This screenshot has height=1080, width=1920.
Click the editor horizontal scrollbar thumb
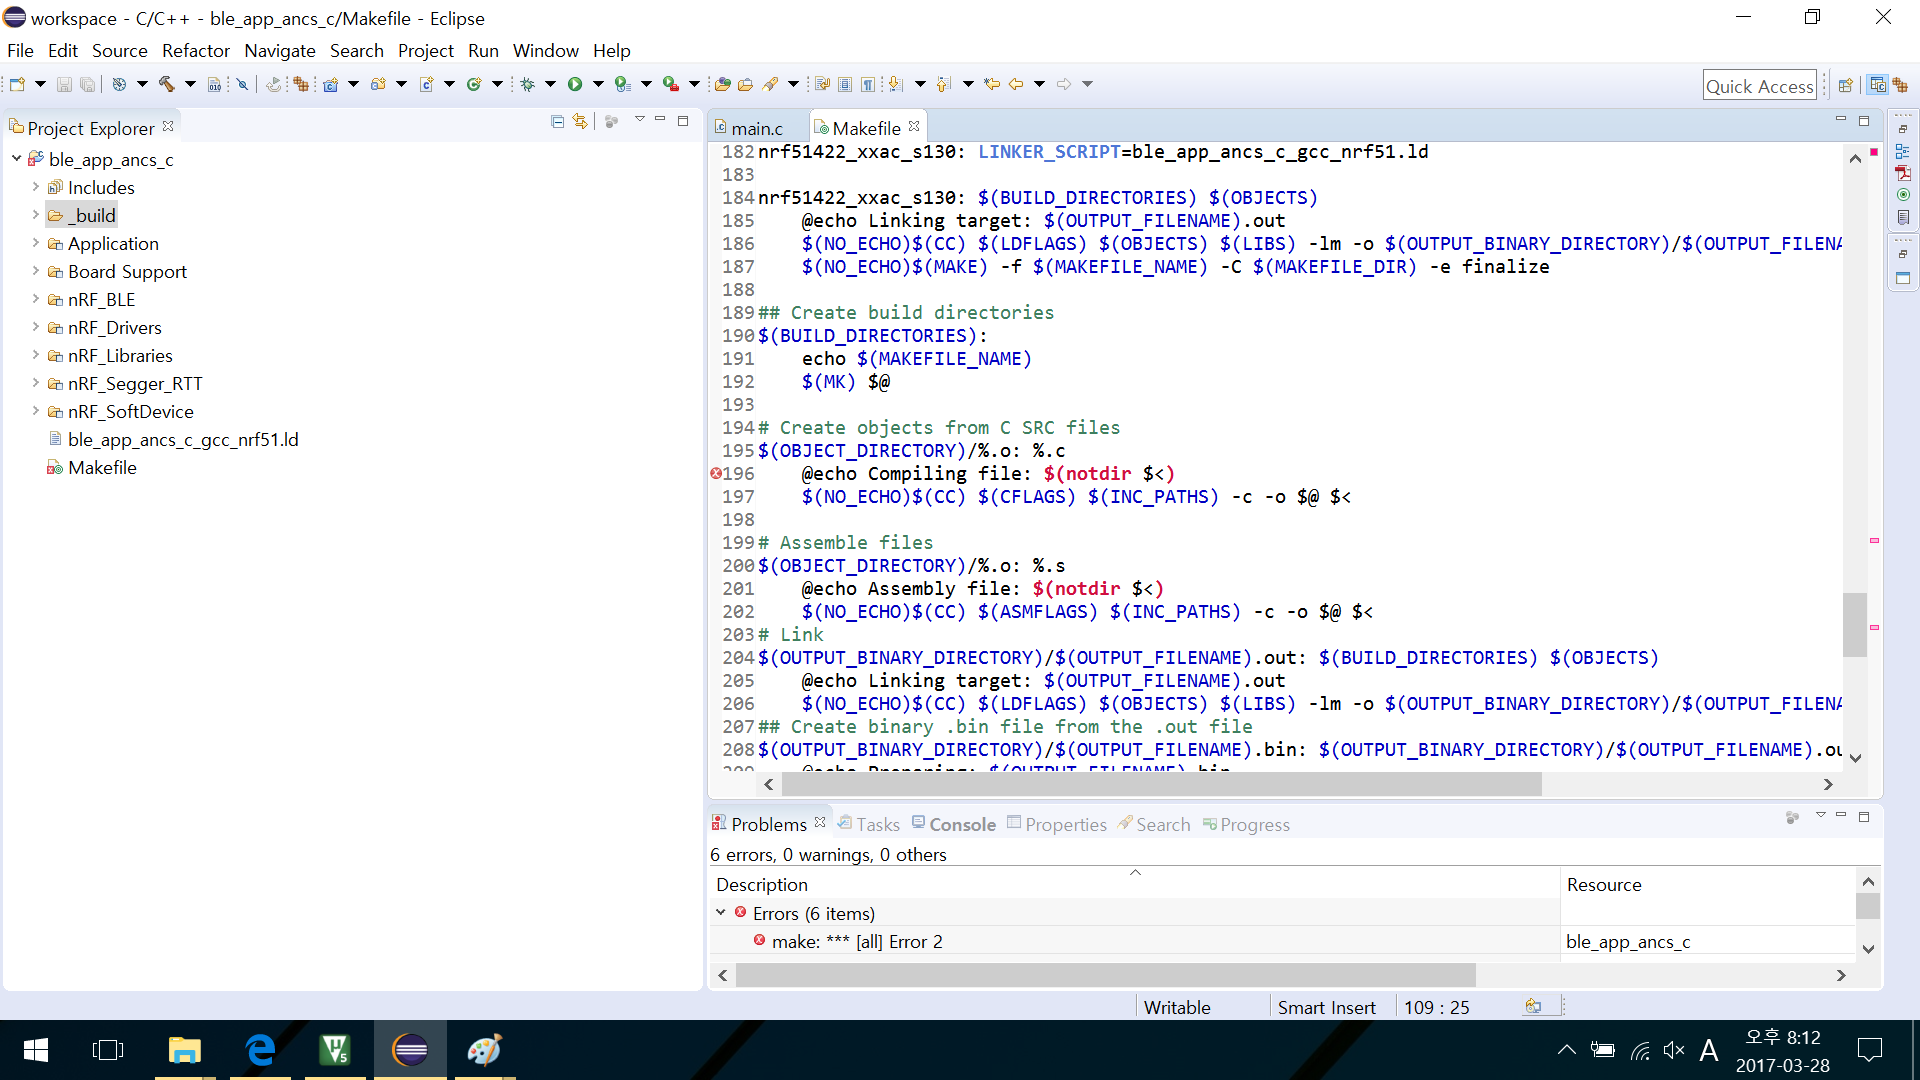tap(1160, 785)
